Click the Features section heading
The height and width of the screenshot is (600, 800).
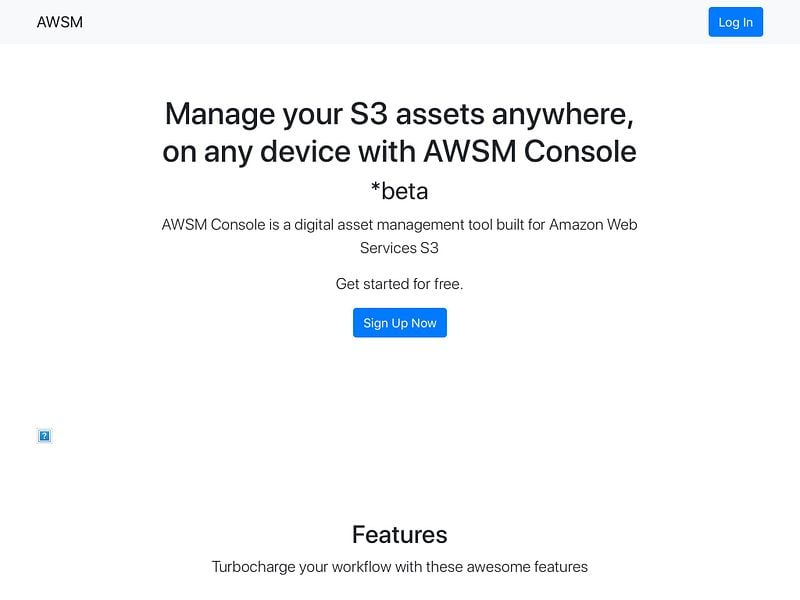point(399,535)
